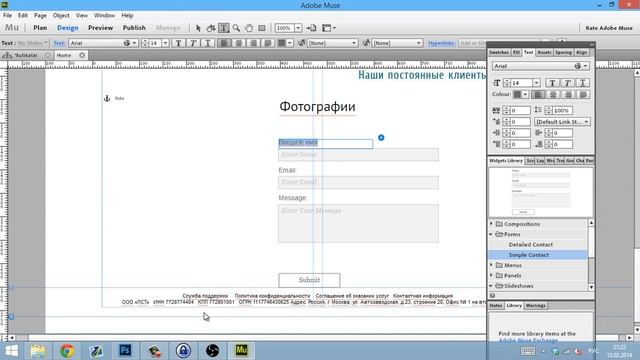
Task: Toggle italic in the Text panel
Action: pyautogui.click(x=567, y=83)
